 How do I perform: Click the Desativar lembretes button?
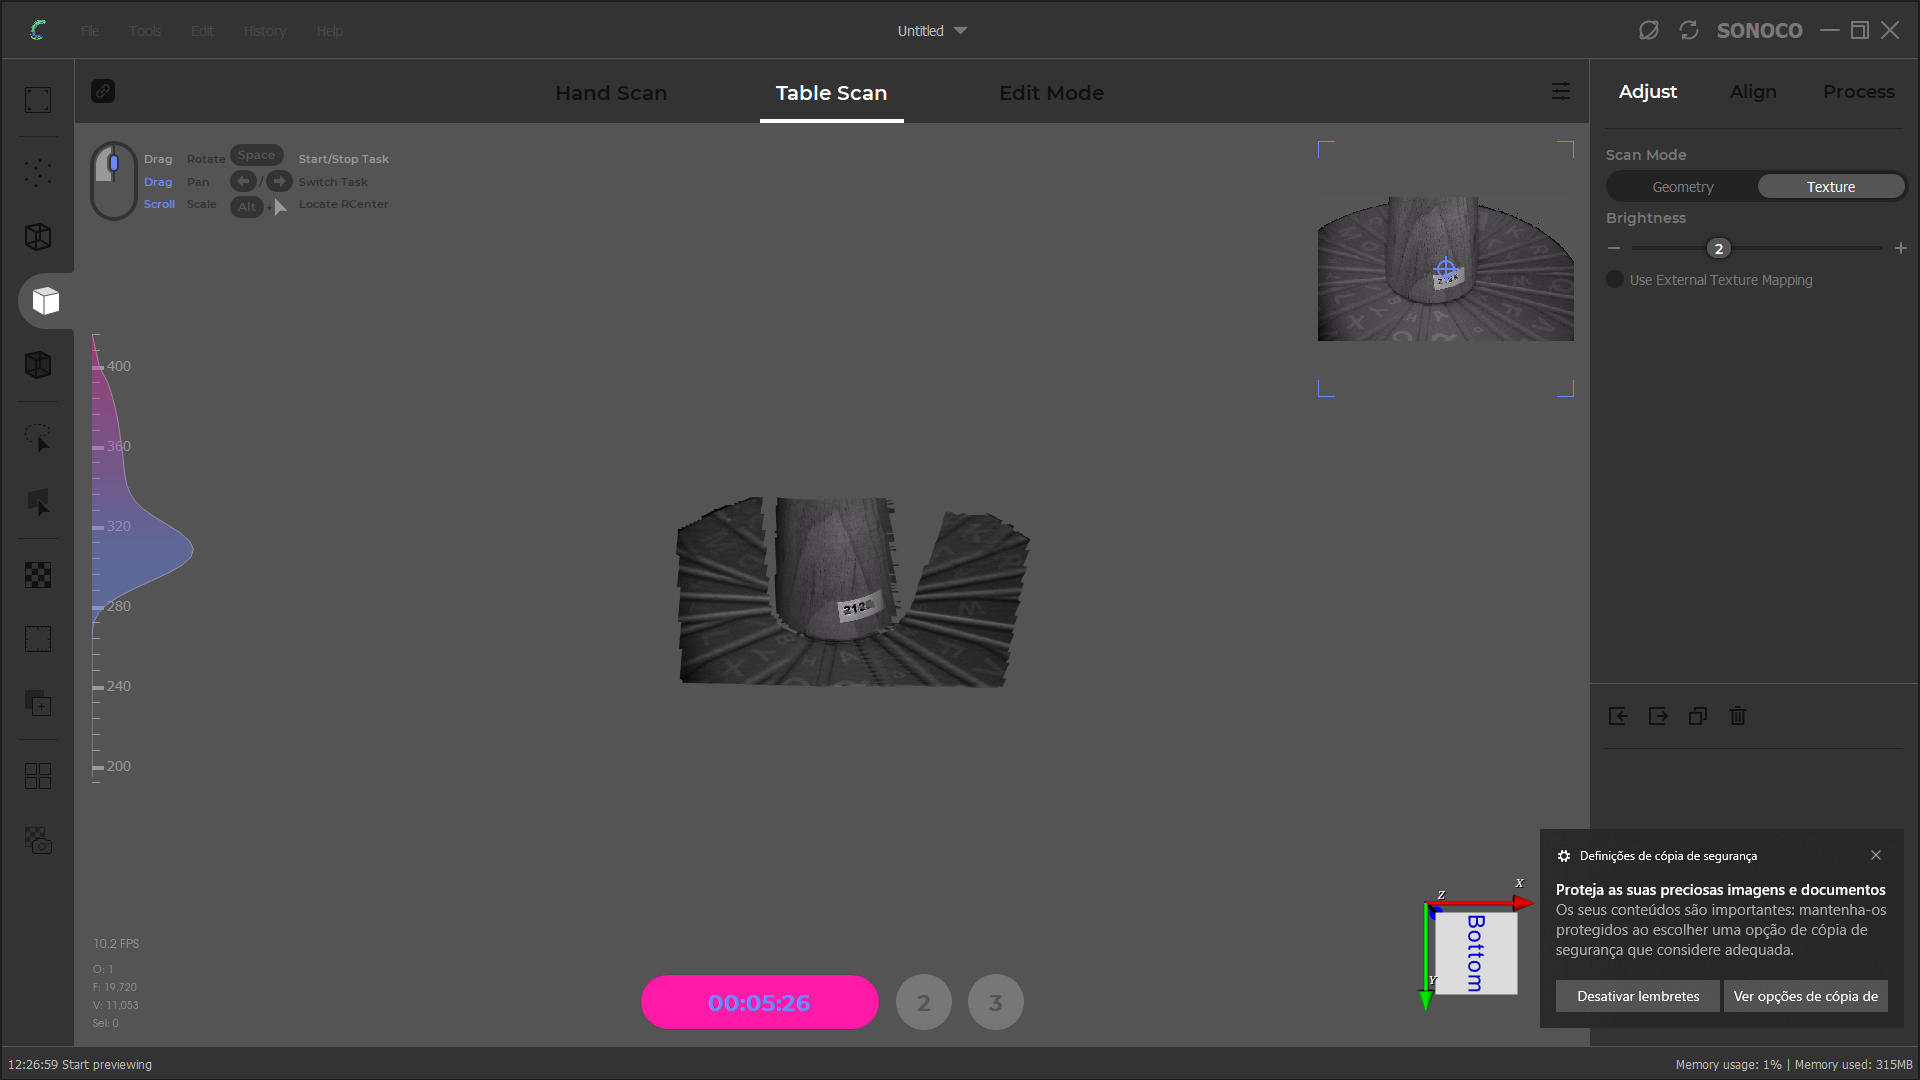pyautogui.click(x=1637, y=996)
